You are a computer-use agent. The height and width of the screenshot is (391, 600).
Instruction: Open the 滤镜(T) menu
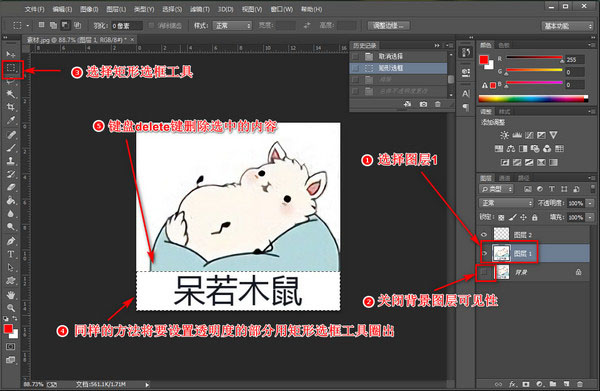click(x=200, y=9)
